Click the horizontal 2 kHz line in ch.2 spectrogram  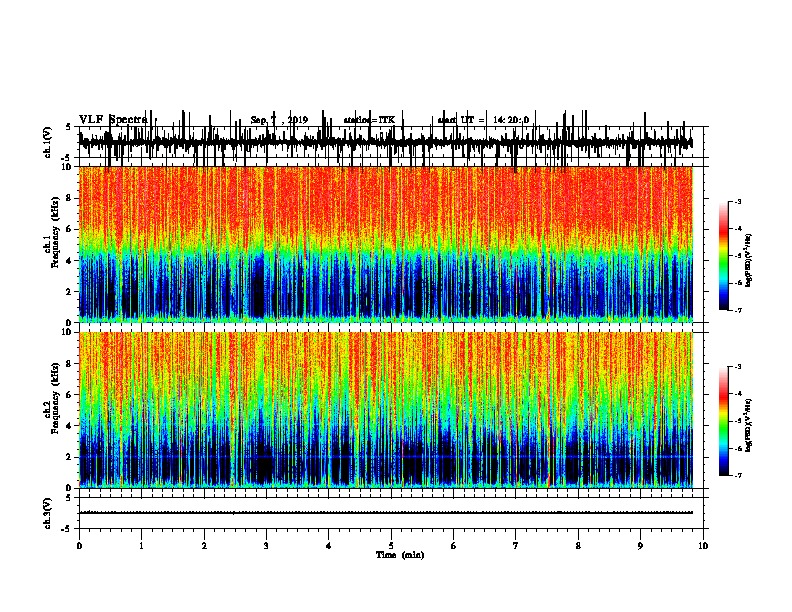tap(386, 457)
